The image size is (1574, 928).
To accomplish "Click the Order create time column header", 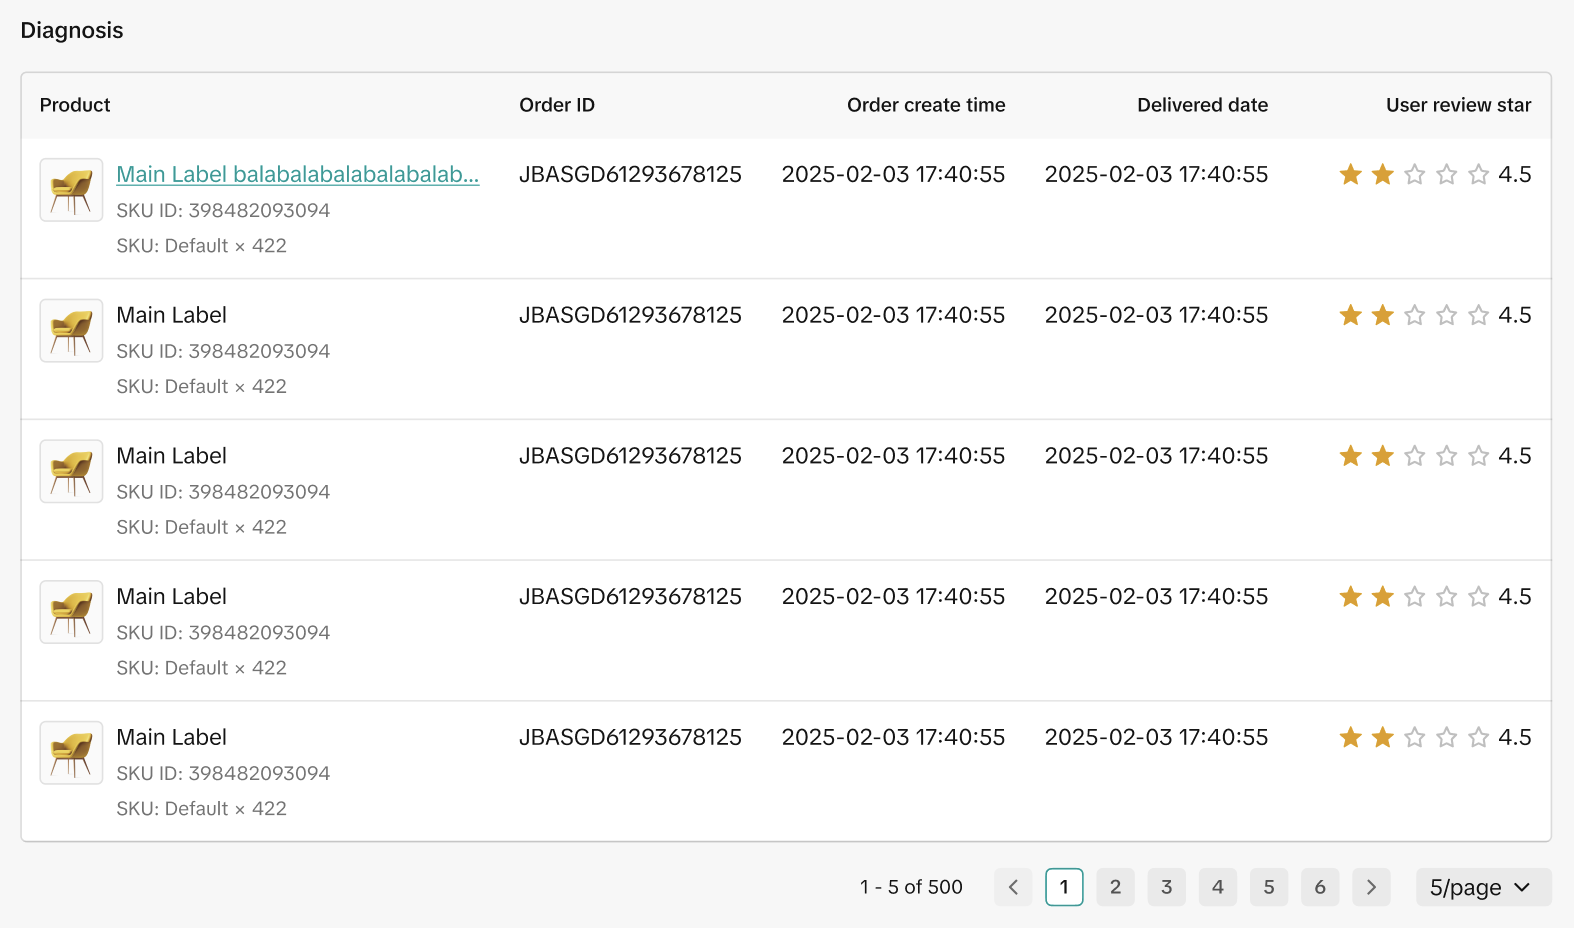I will point(925,105).
